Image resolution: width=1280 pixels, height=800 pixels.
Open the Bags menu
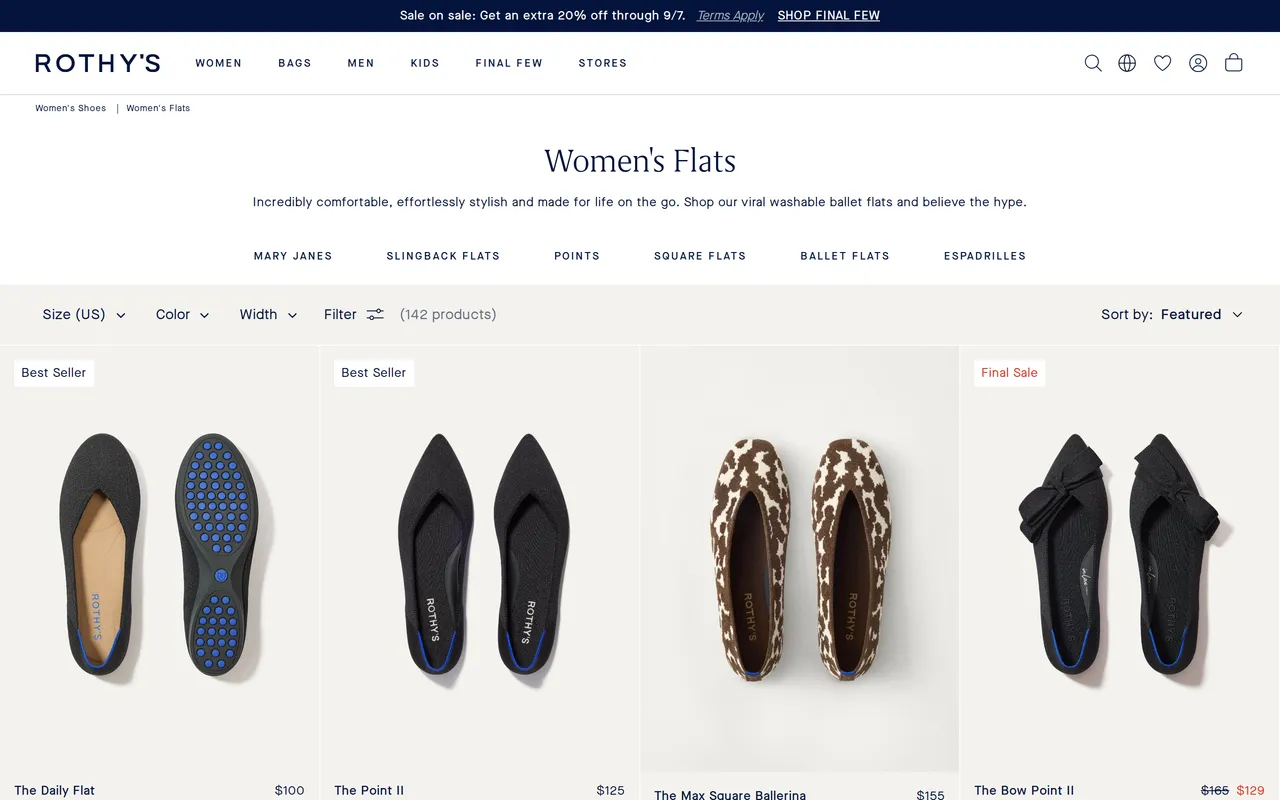295,63
